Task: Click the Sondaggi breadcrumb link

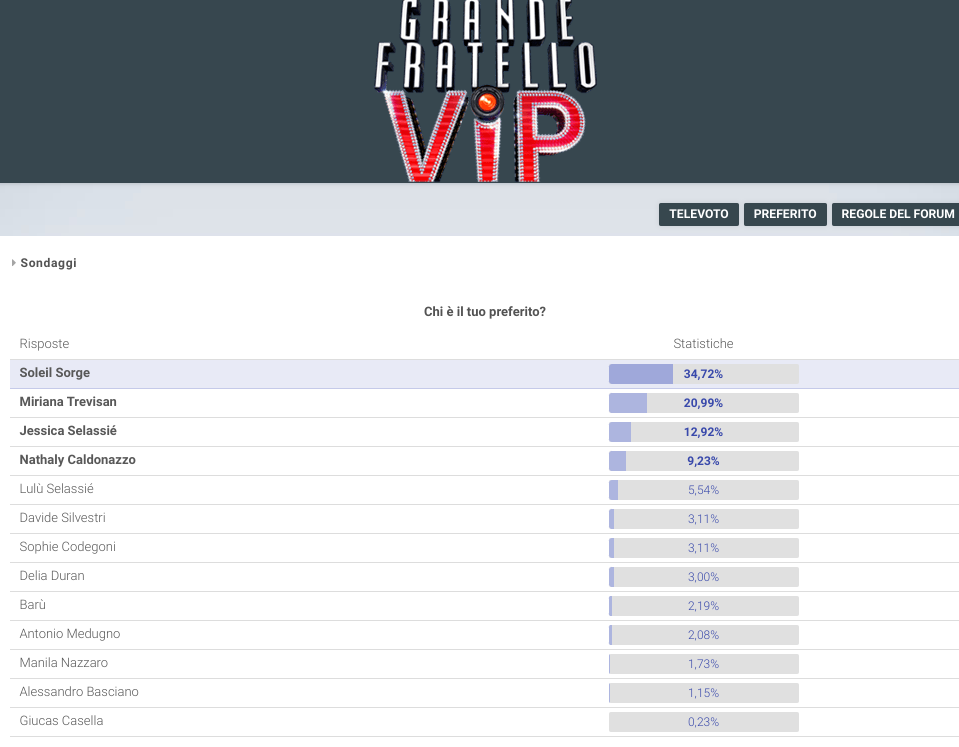Action: tap(48, 263)
